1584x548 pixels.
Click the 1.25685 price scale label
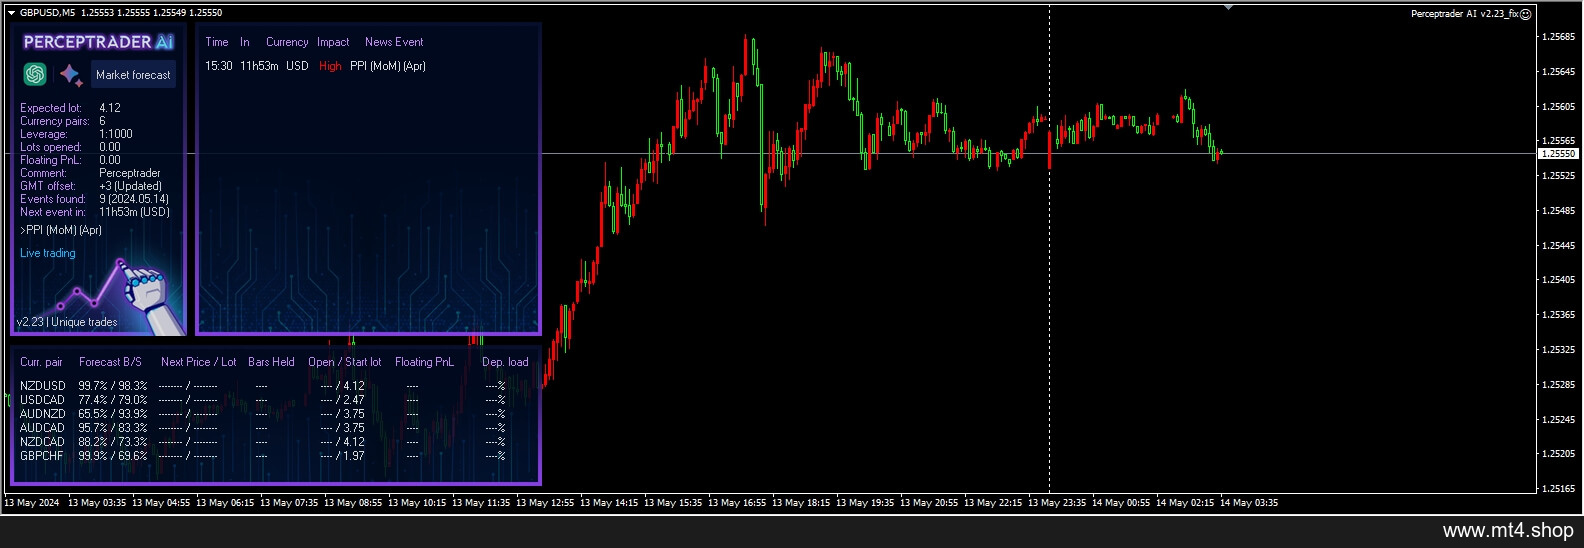coord(1558,37)
